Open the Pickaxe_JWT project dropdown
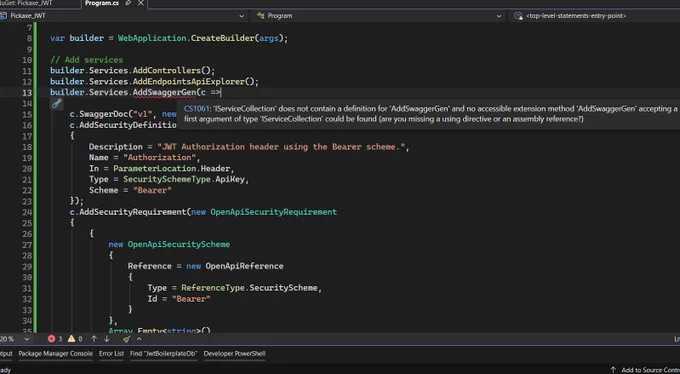The width and height of the screenshot is (680, 374). tap(241, 16)
